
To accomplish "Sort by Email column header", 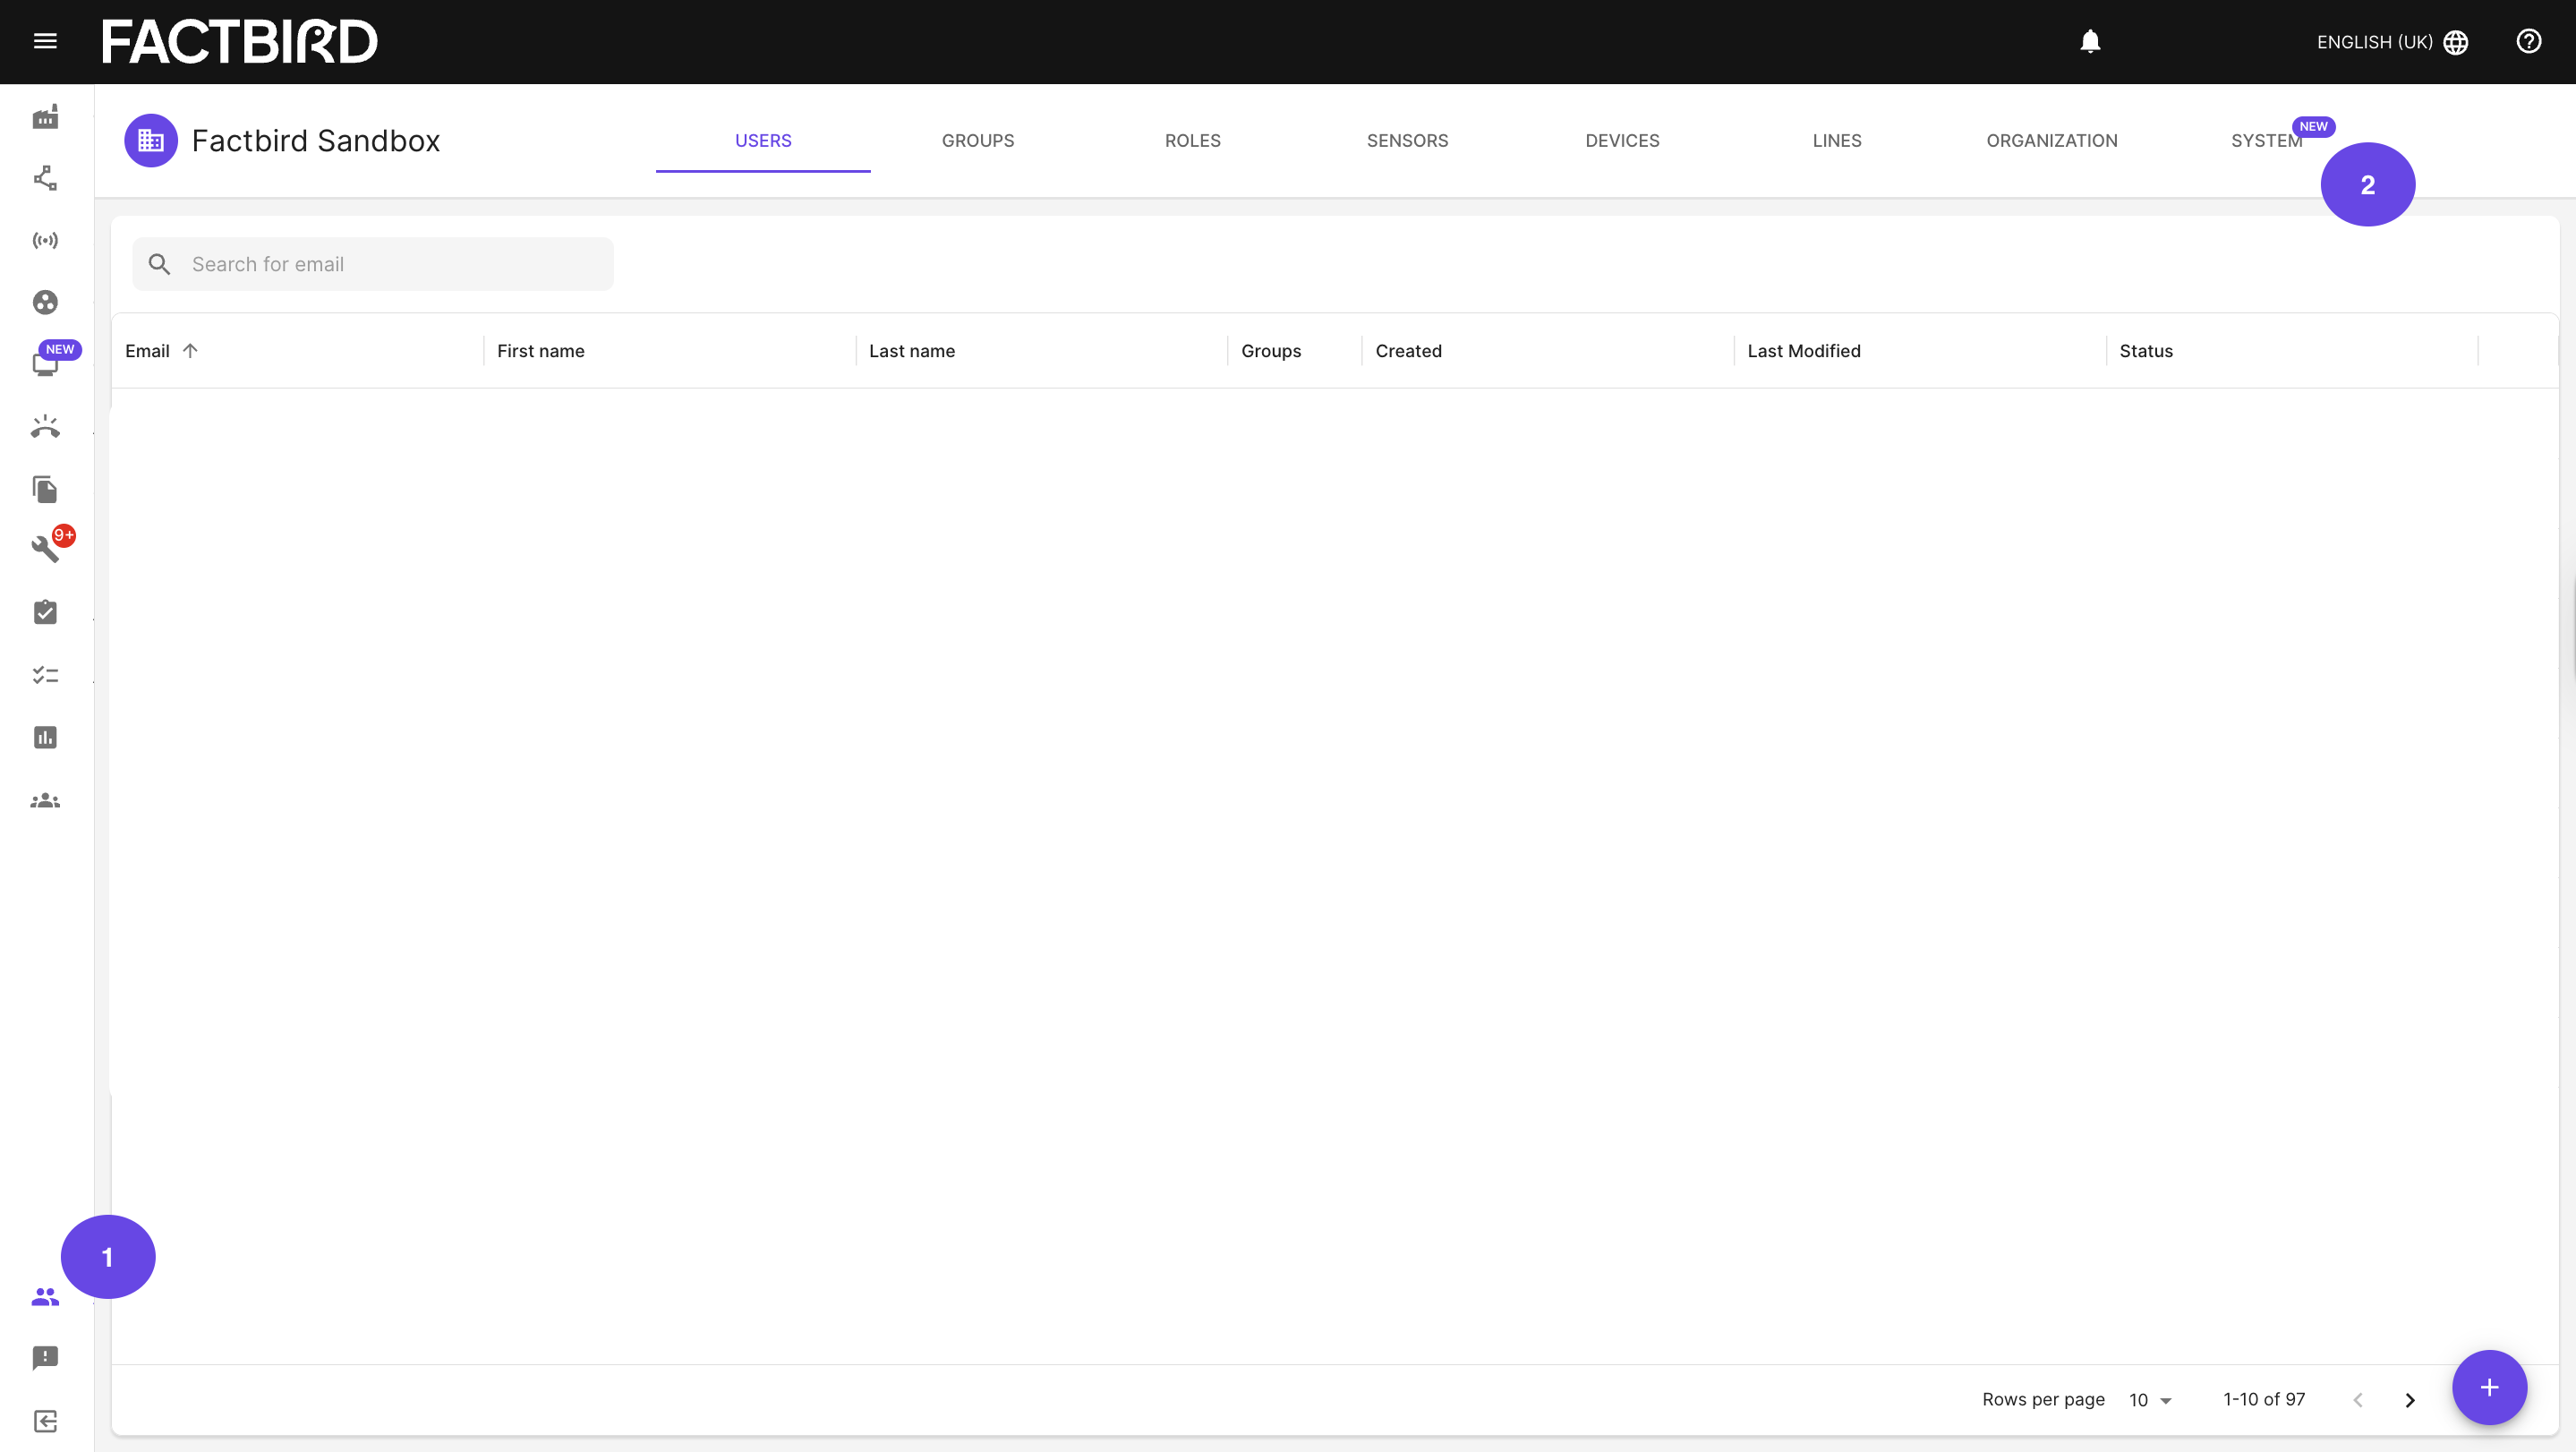I will 147,351.
